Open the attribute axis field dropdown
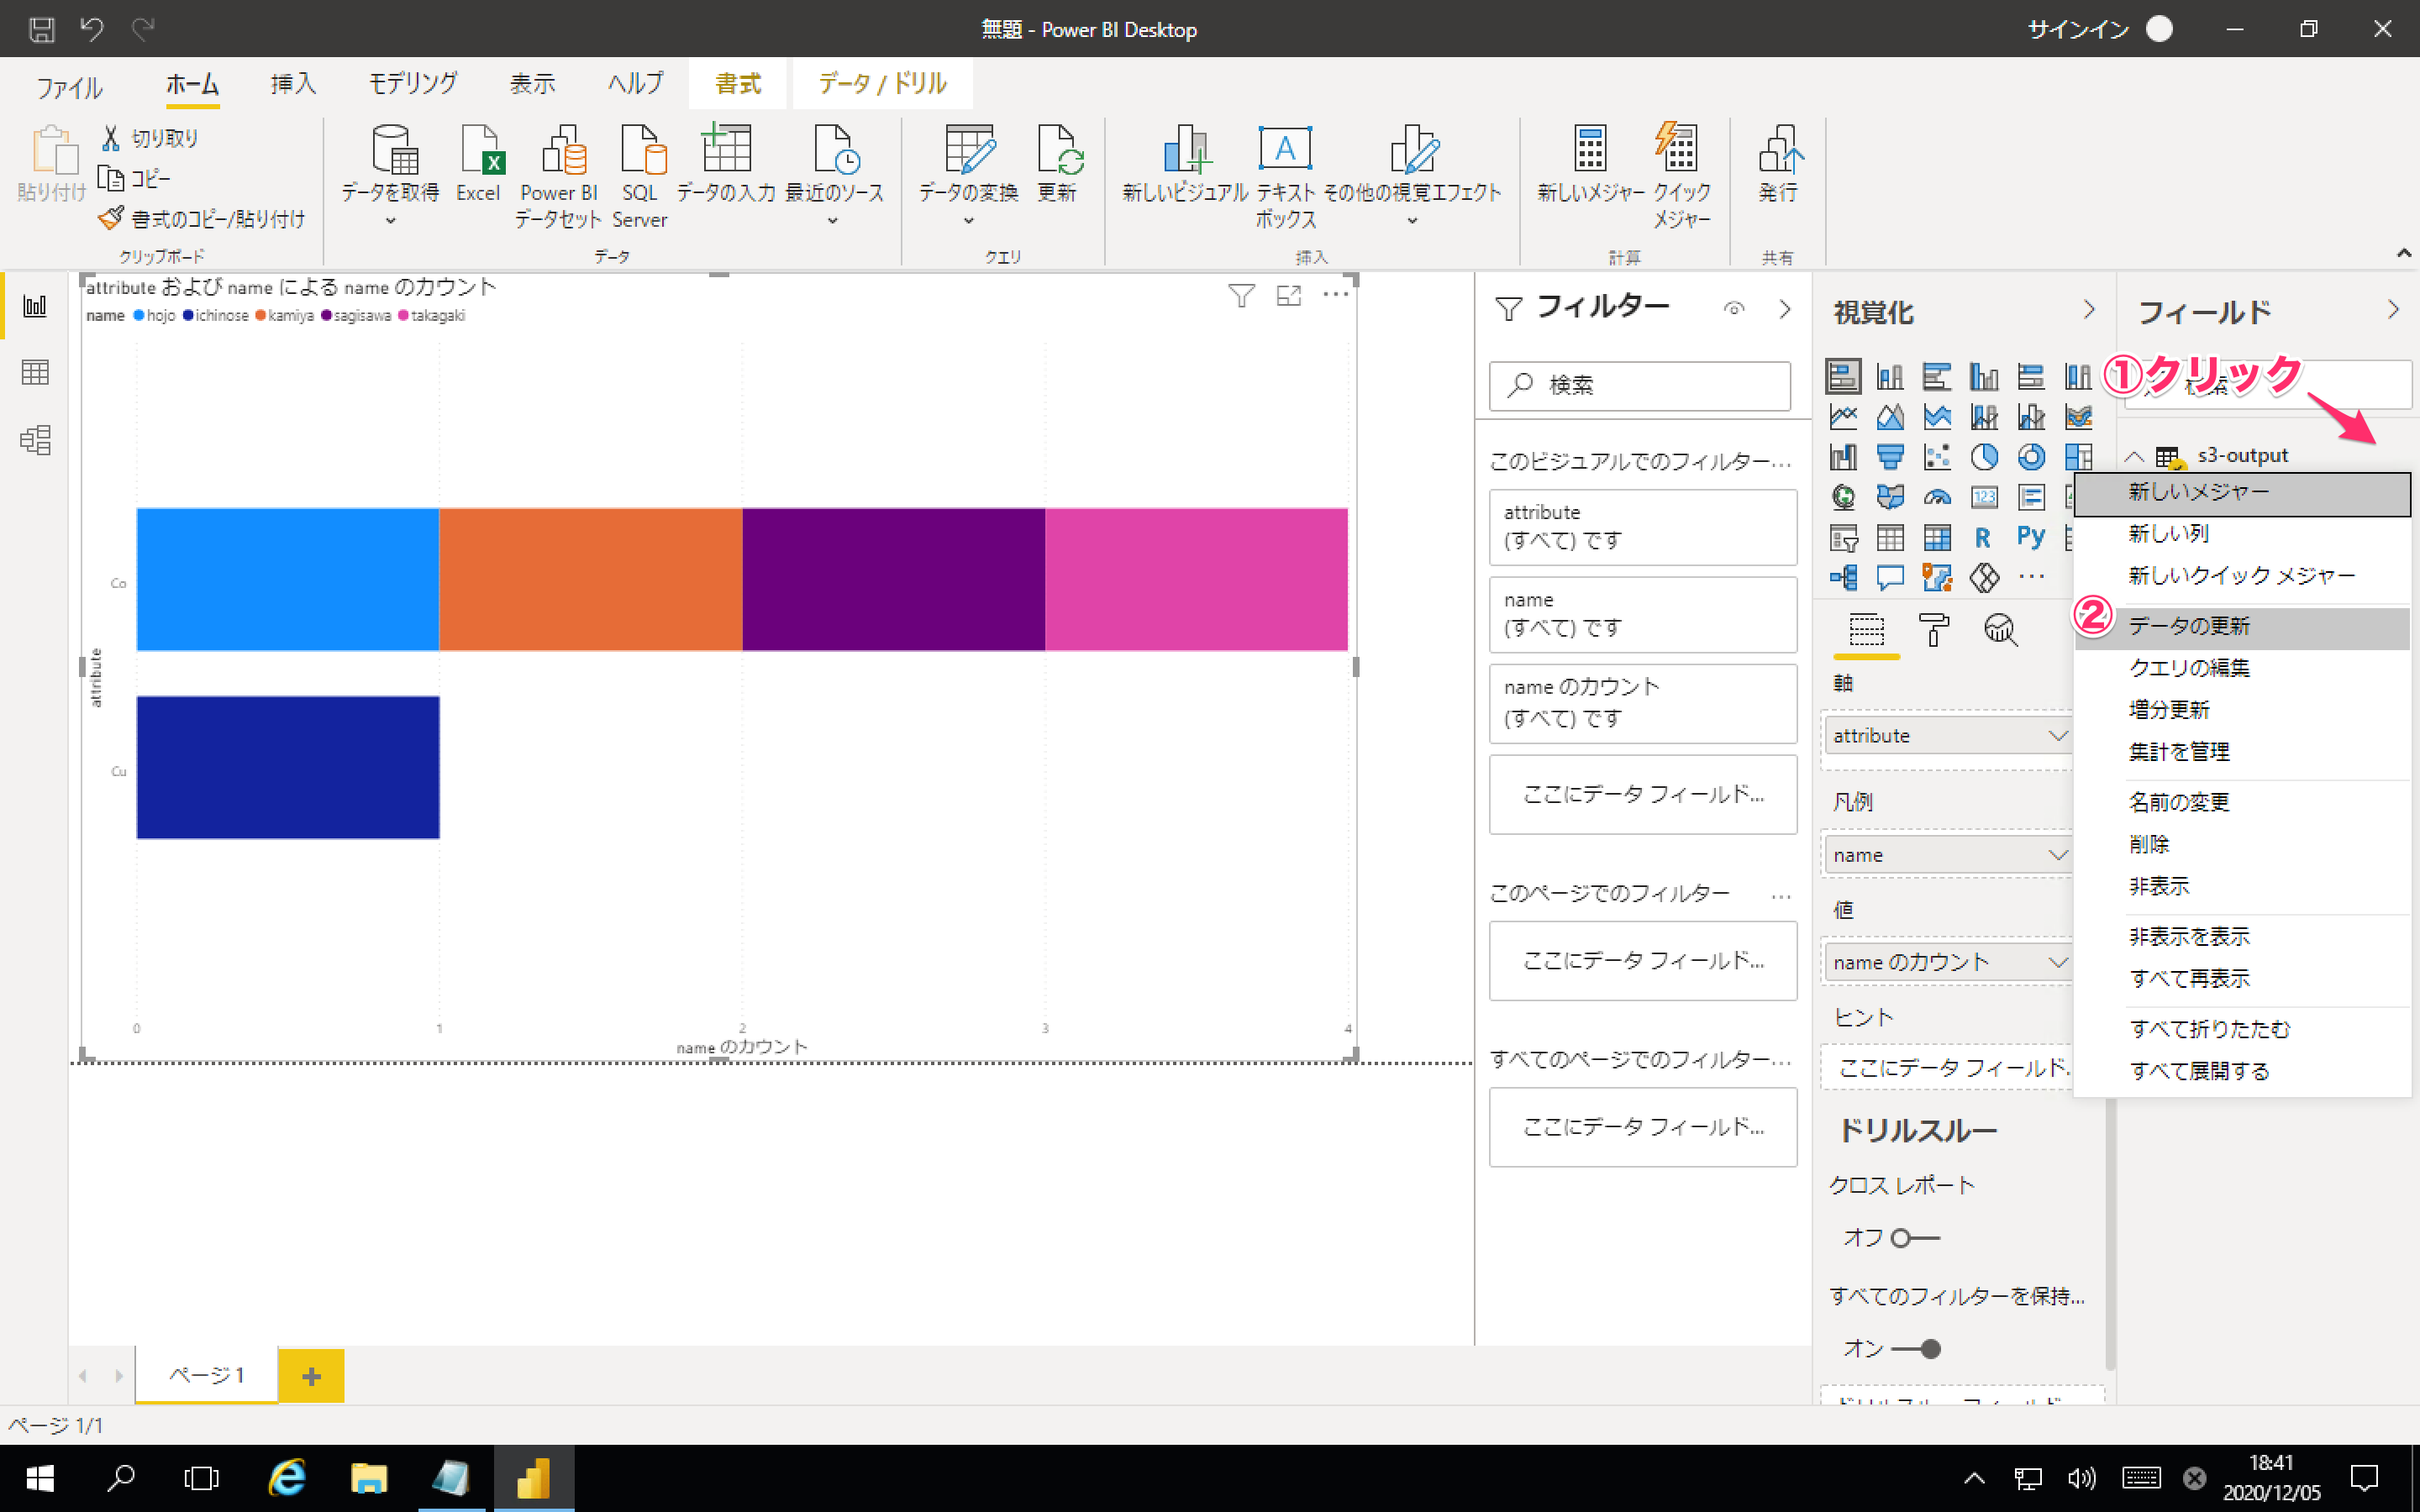The image size is (2420, 1512). tap(2057, 736)
